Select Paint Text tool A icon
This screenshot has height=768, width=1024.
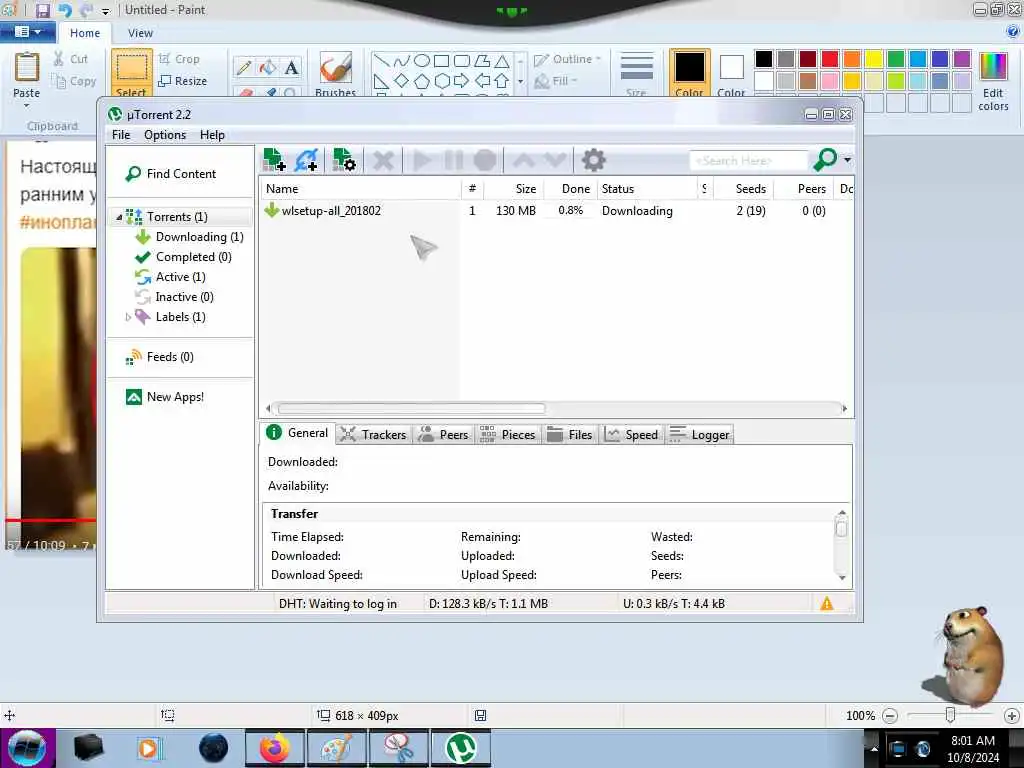pos(291,67)
